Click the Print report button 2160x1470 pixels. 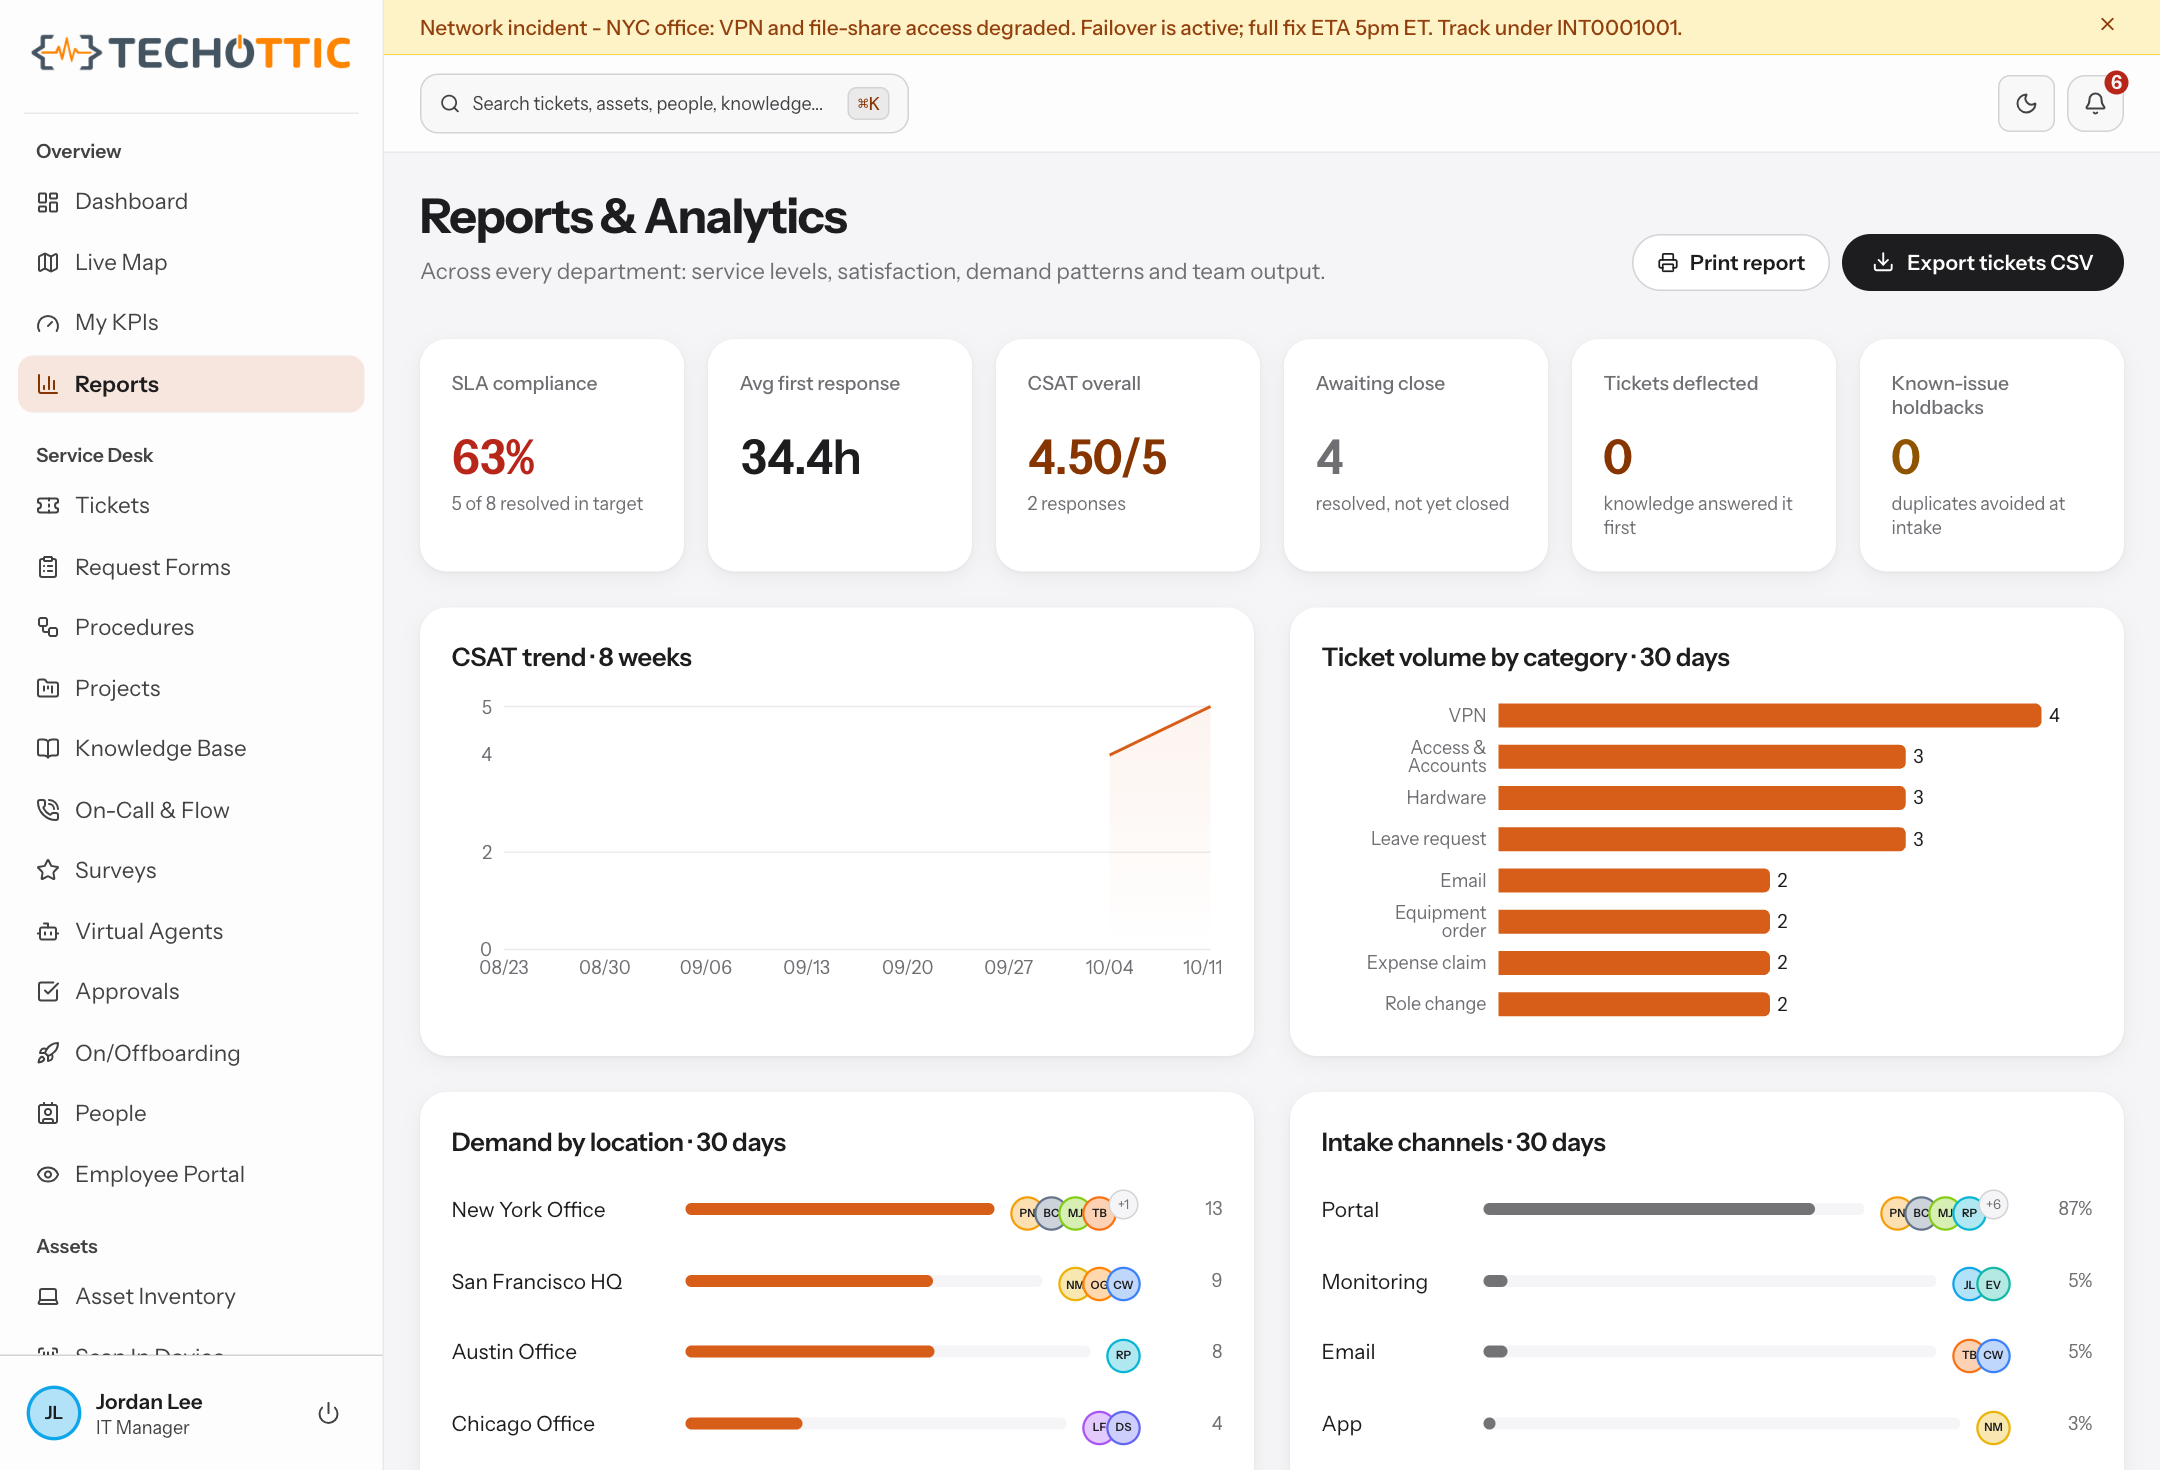1730,263
